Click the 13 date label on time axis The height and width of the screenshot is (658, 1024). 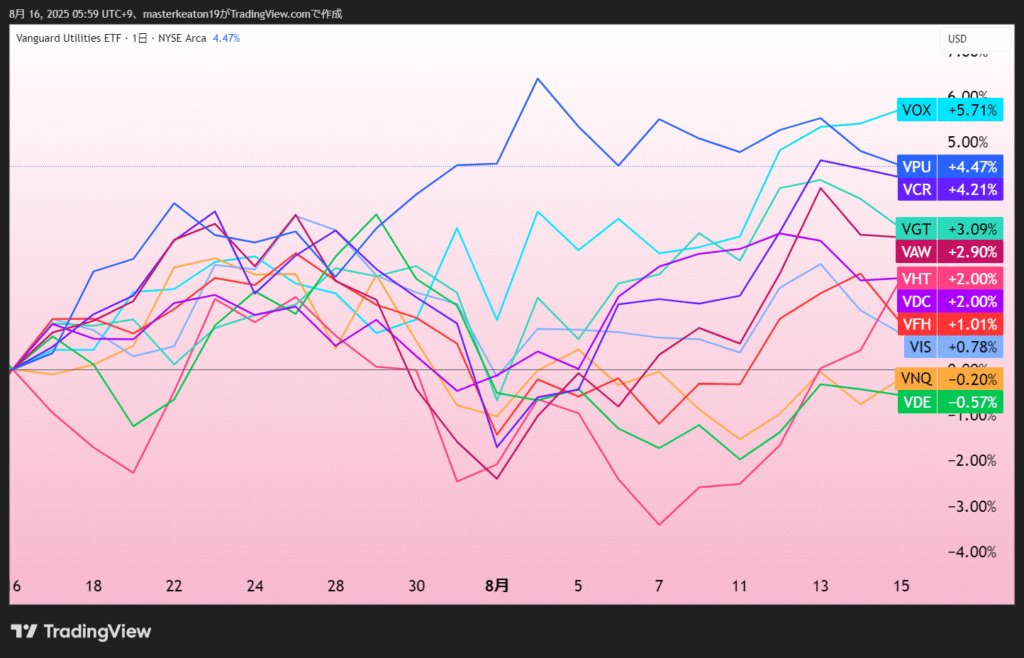(820, 586)
